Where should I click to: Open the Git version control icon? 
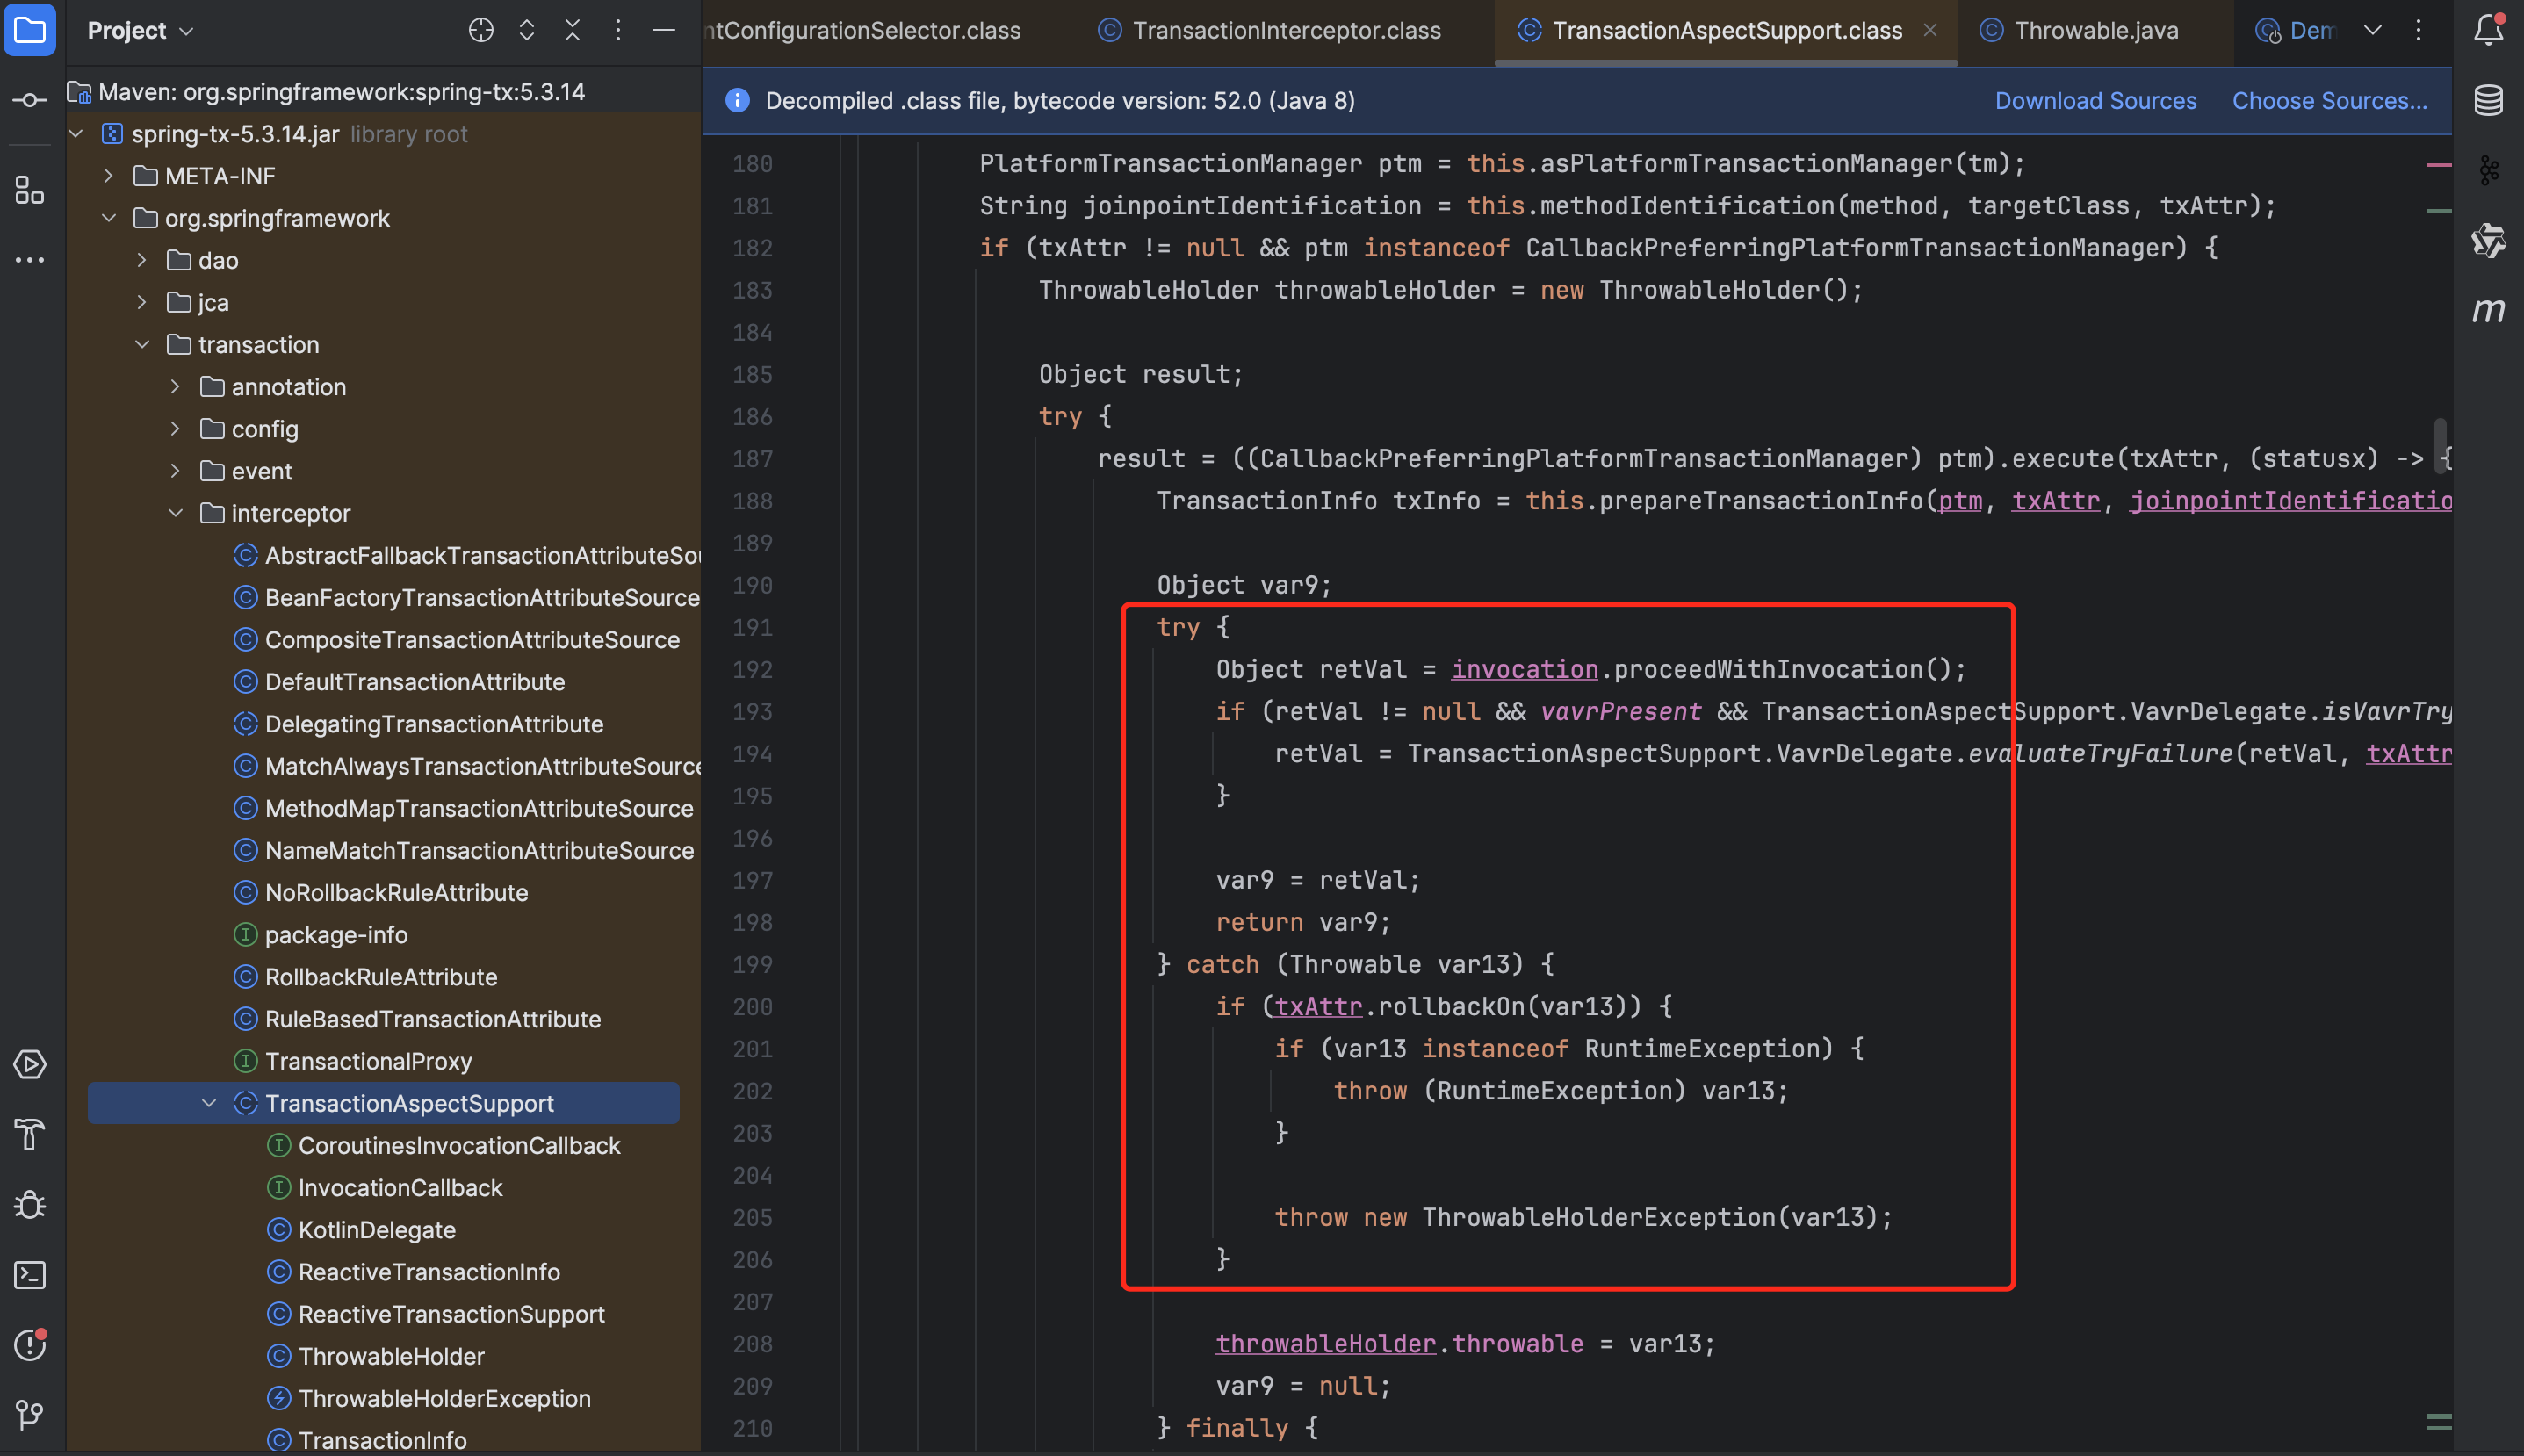pos(30,1414)
